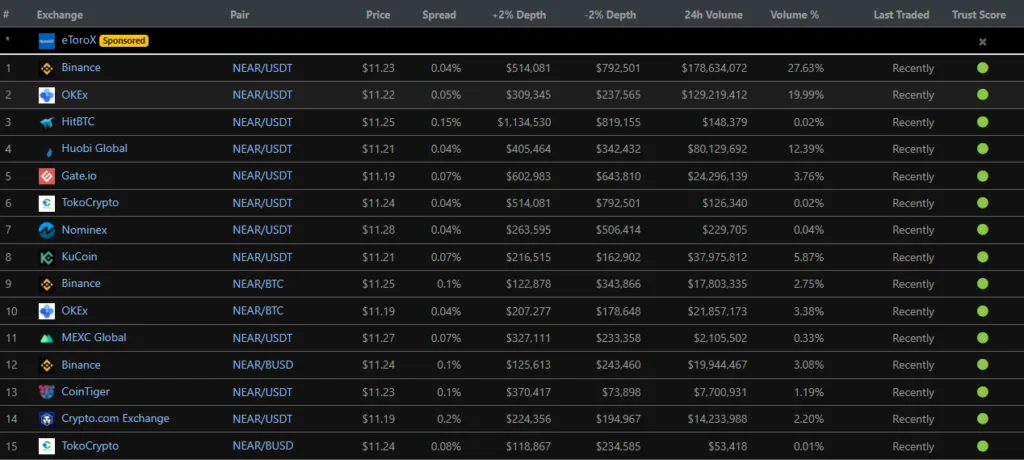Click the OKEx logo in row 2
Image resolution: width=1024 pixels, height=460 pixels.
pyautogui.click(x=46, y=95)
